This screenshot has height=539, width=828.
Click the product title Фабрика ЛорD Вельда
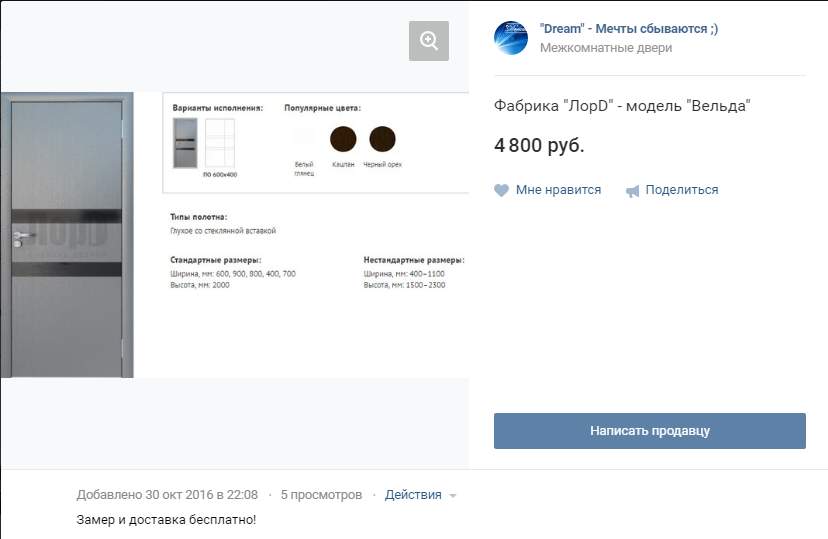coord(622,106)
